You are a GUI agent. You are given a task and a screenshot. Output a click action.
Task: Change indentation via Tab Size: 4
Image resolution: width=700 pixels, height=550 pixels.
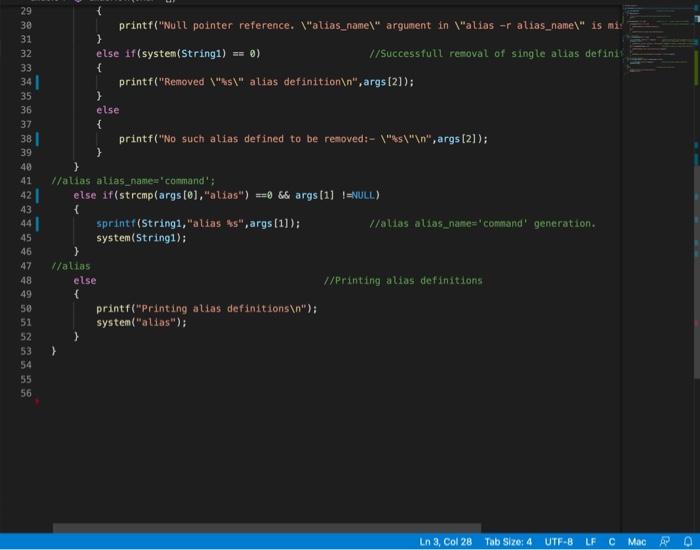(508, 542)
